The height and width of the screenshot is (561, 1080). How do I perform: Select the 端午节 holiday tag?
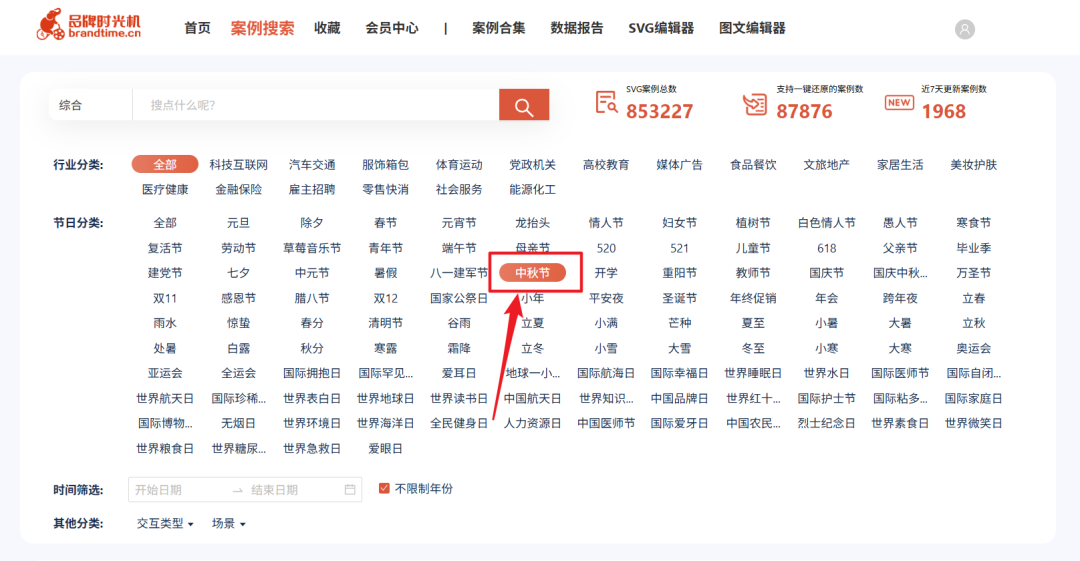459,248
